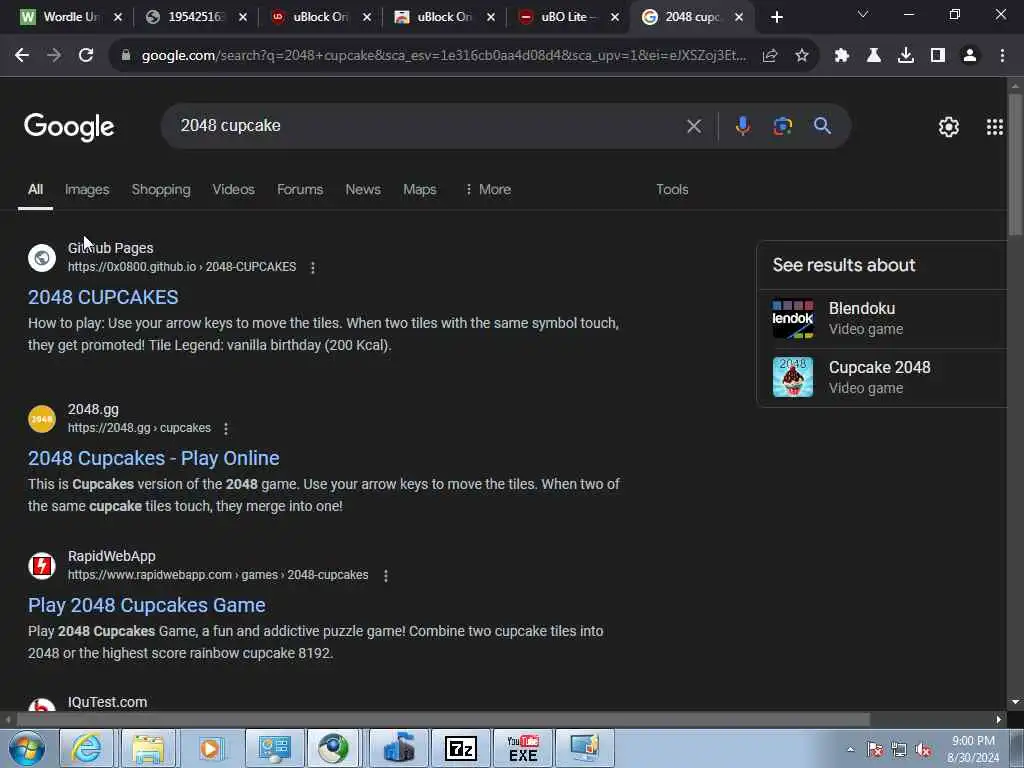Open the profile avatar icon
The width and height of the screenshot is (1024, 768).
pos(970,56)
